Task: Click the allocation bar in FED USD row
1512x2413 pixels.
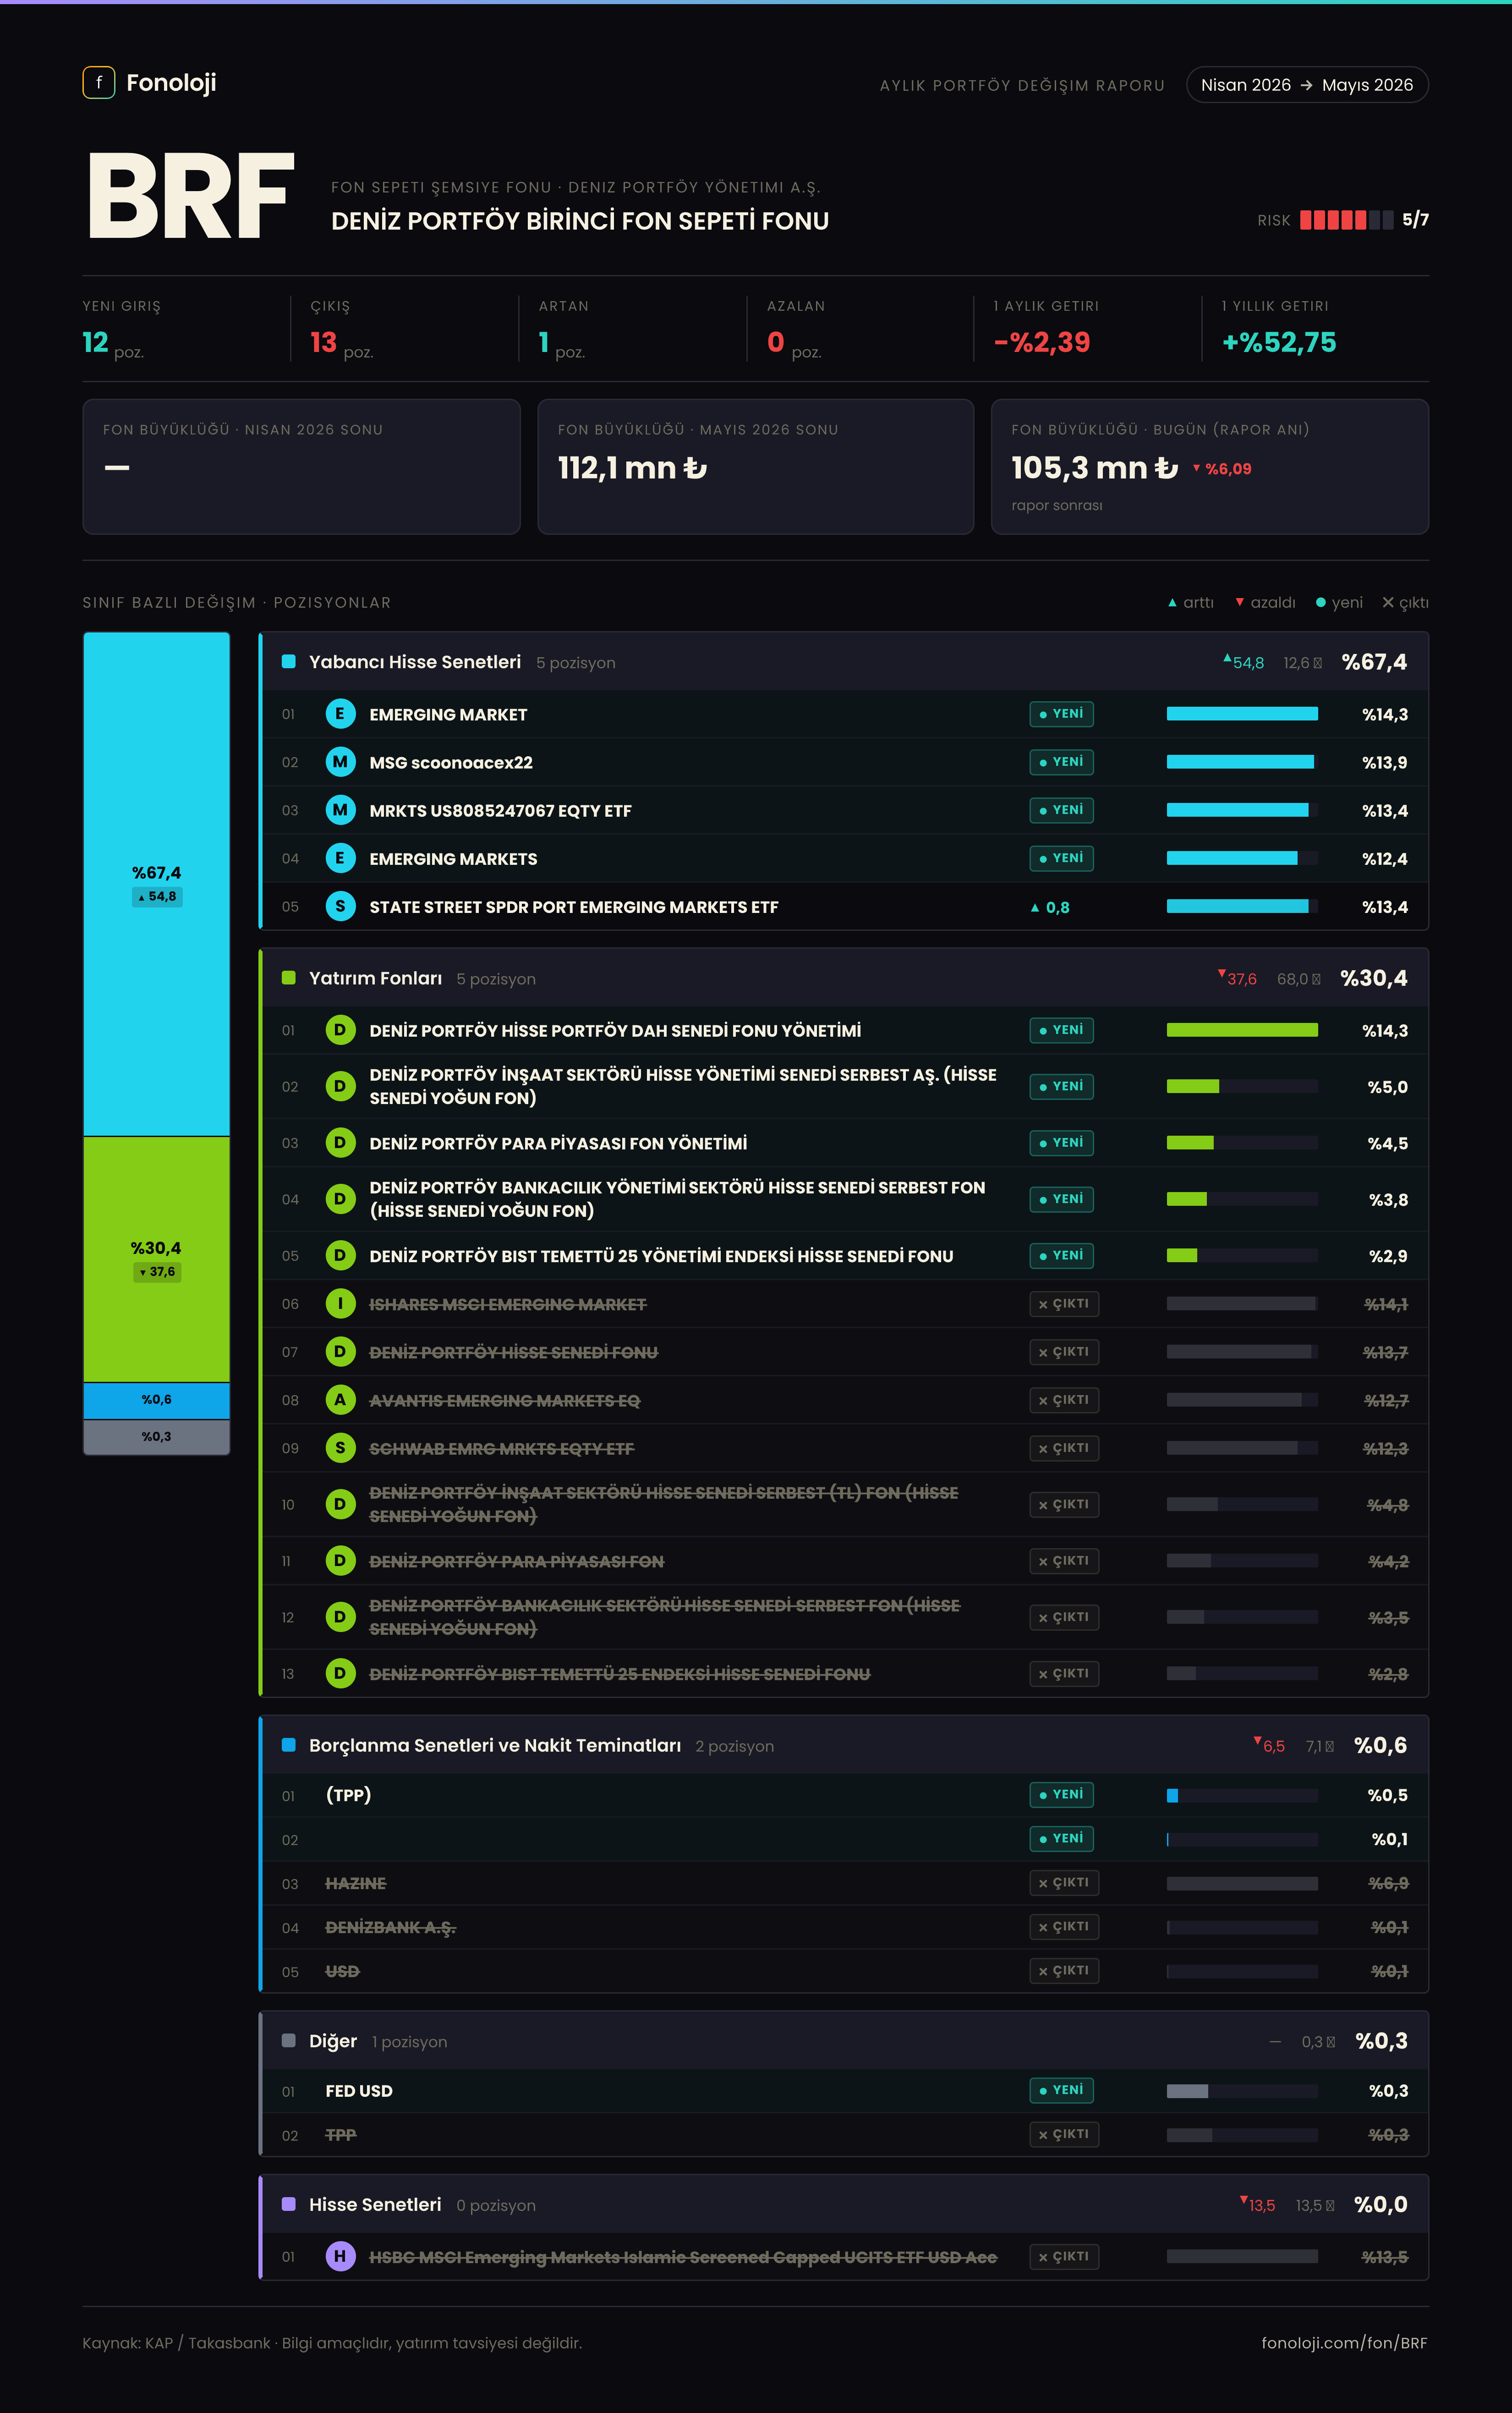Action: point(1242,2091)
